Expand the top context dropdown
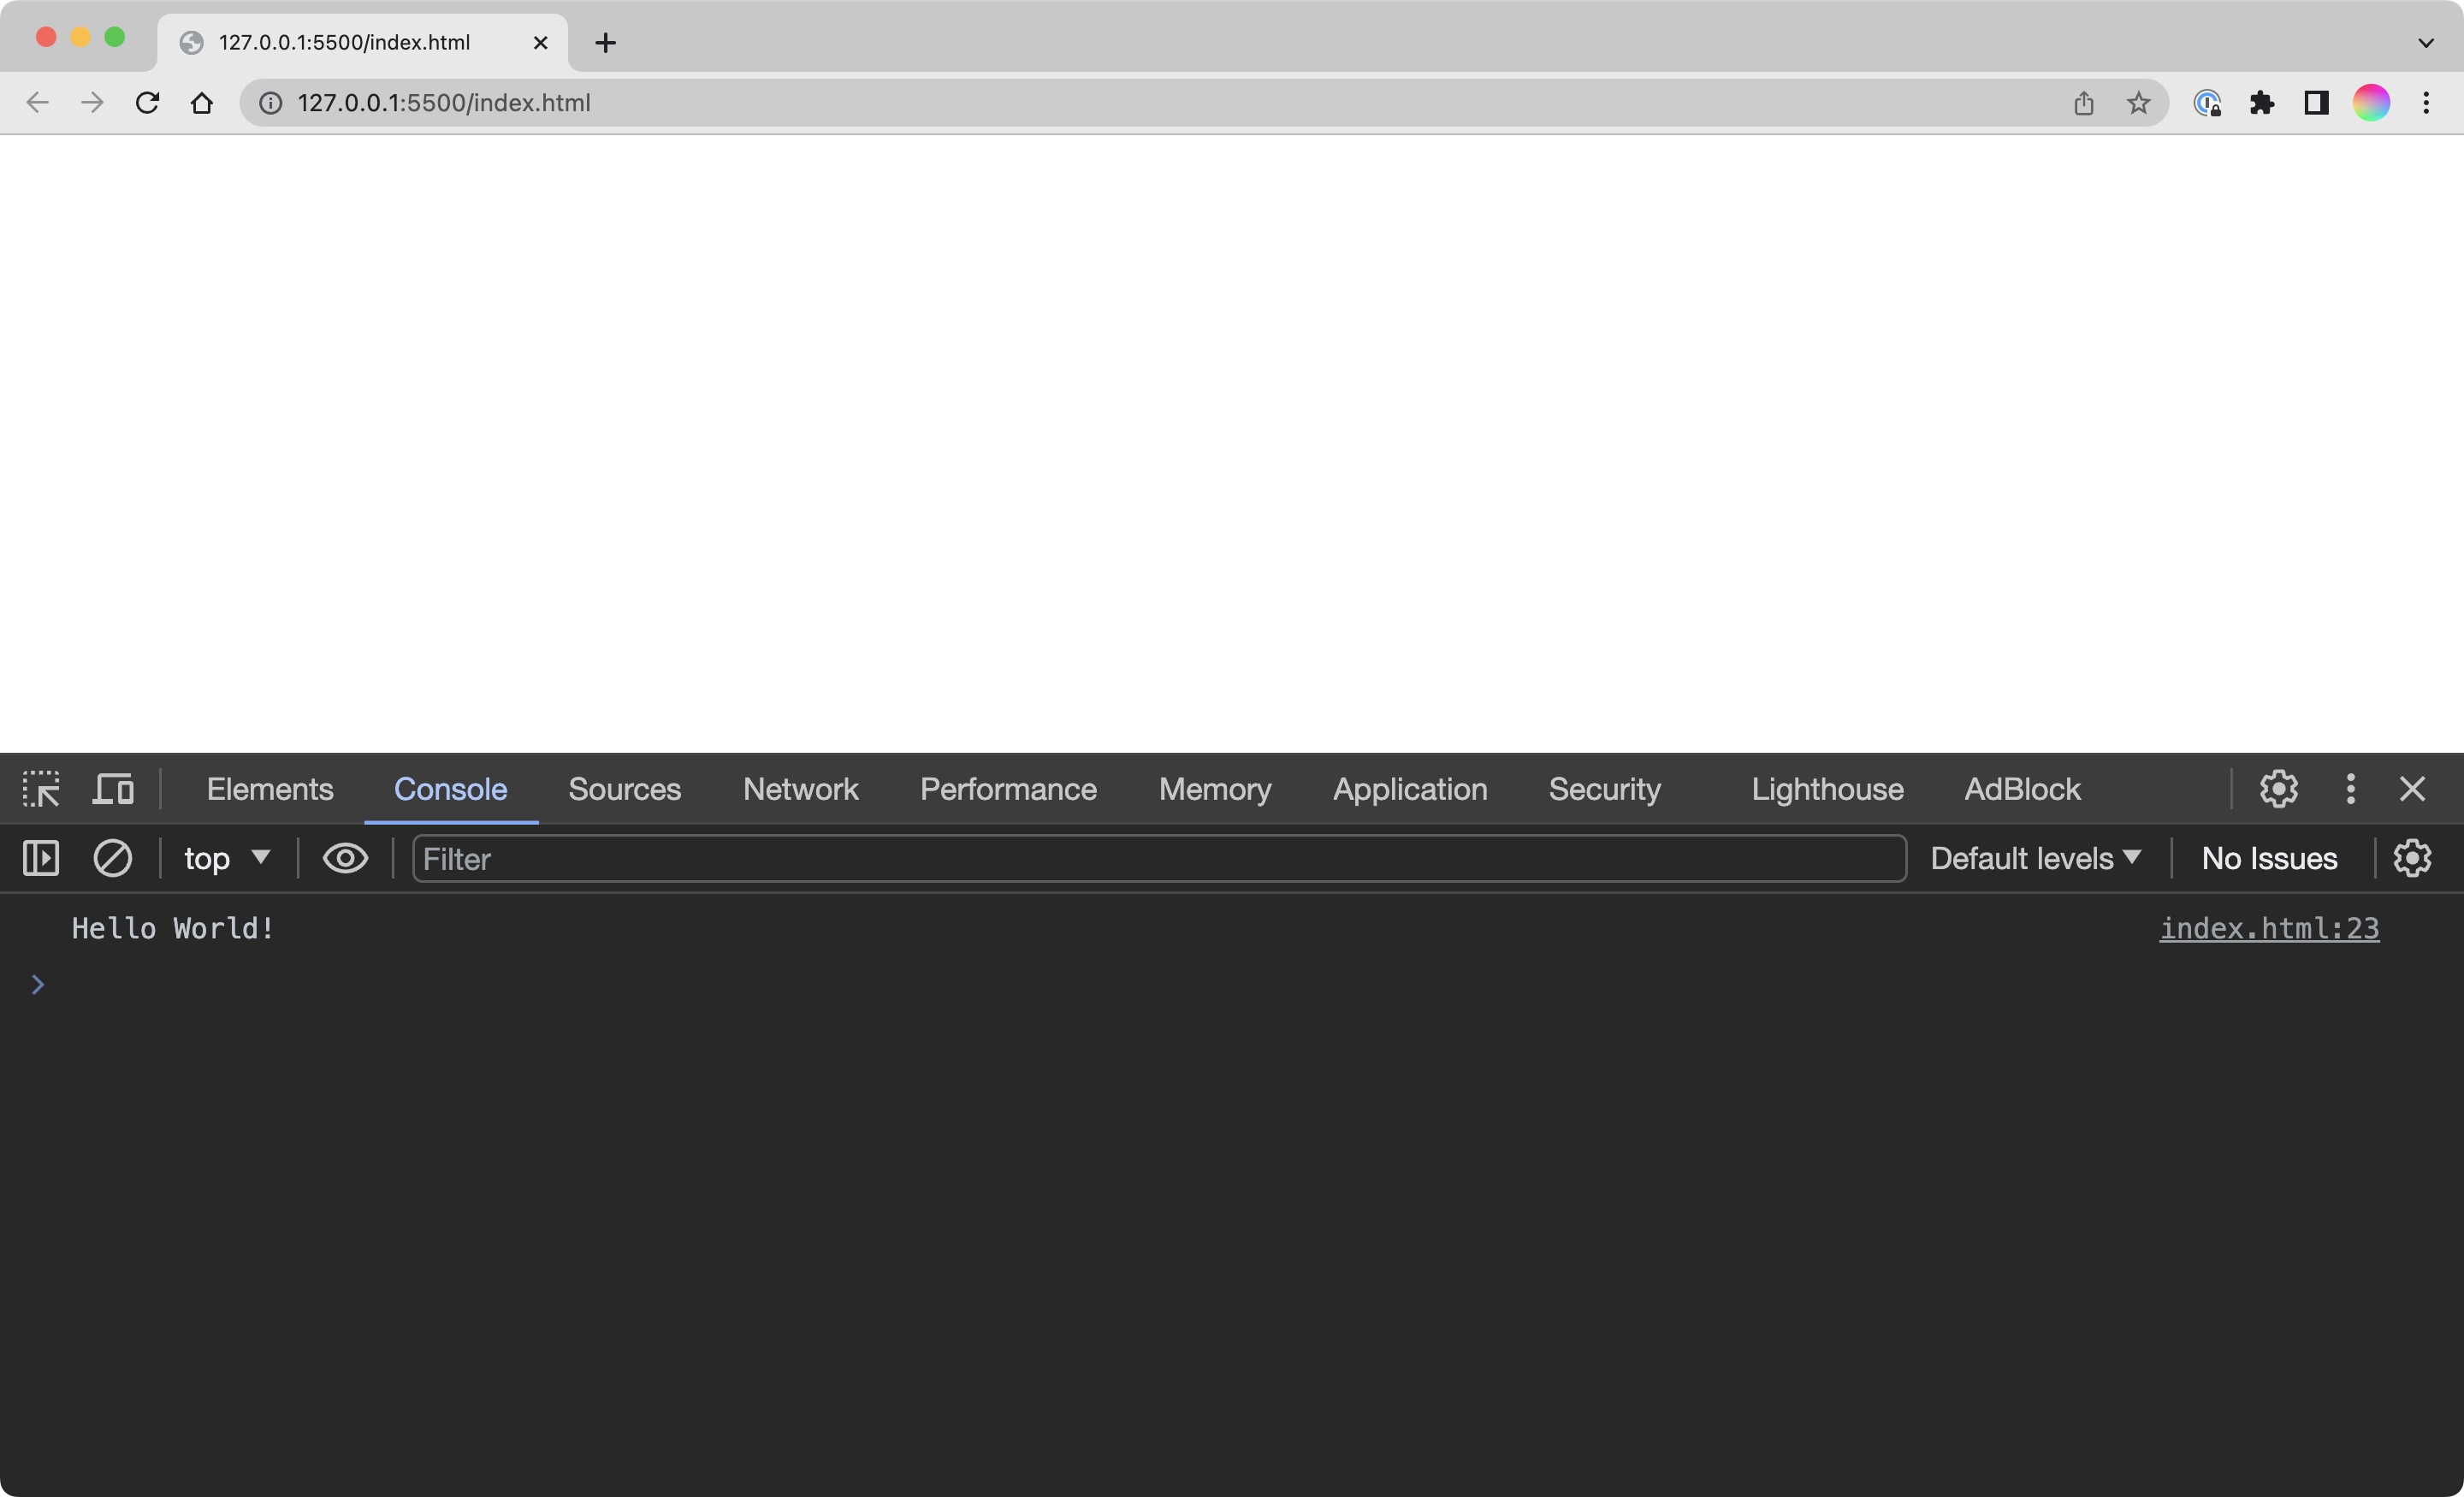 (x=227, y=858)
